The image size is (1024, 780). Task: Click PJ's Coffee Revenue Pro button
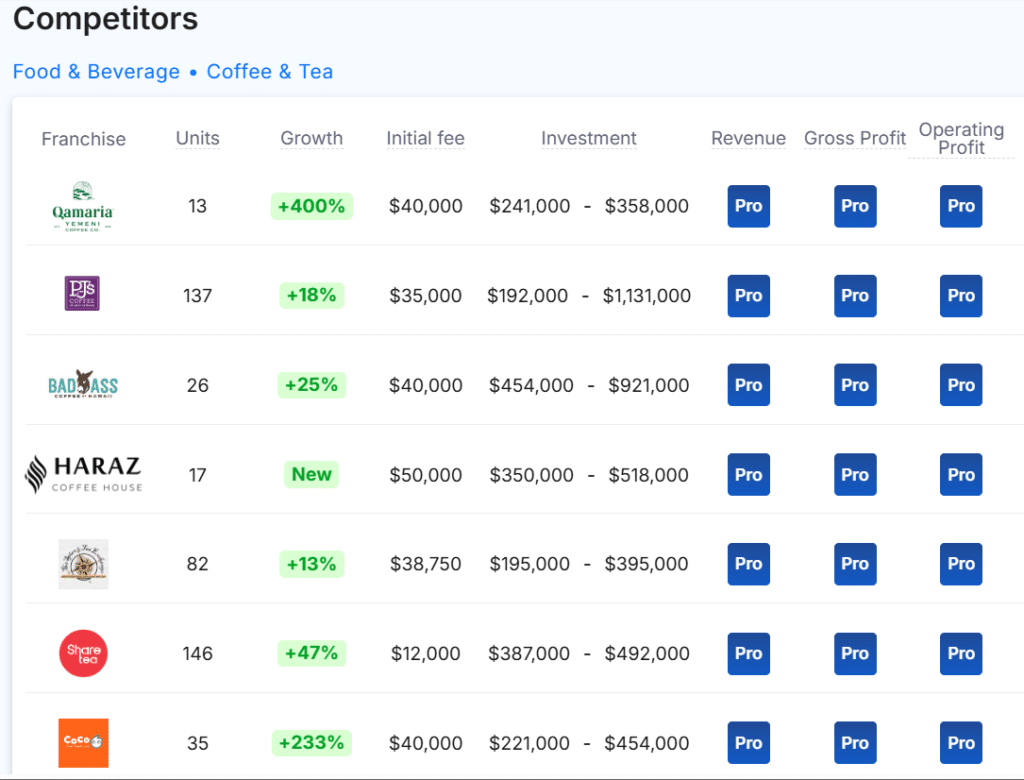coord(748,295)
